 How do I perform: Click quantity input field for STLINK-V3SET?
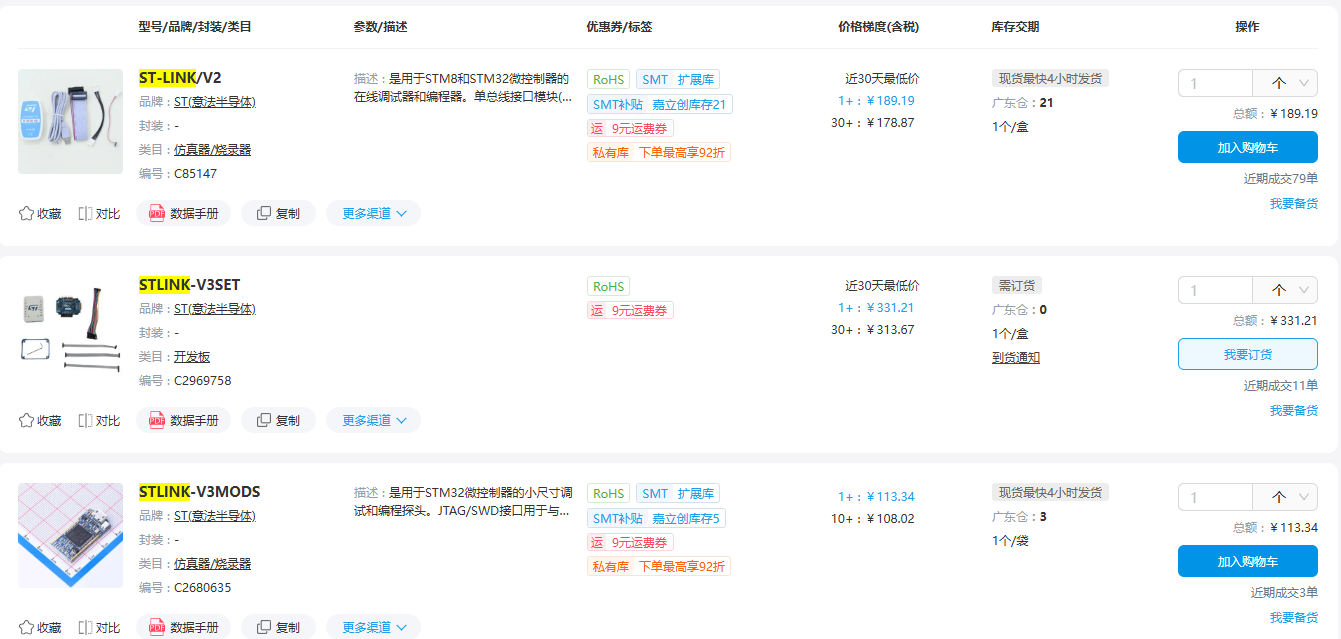coord(1215,290)
